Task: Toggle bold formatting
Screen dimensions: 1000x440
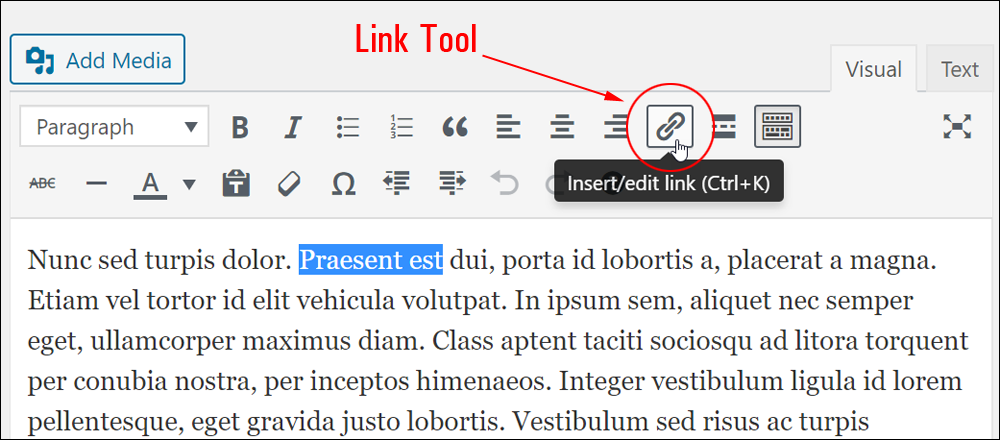Action: (240, 126)
